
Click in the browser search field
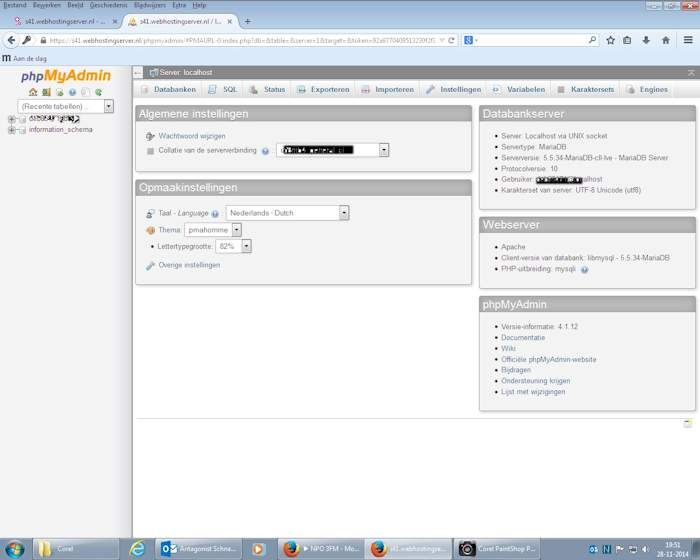[x=533, y=40]
